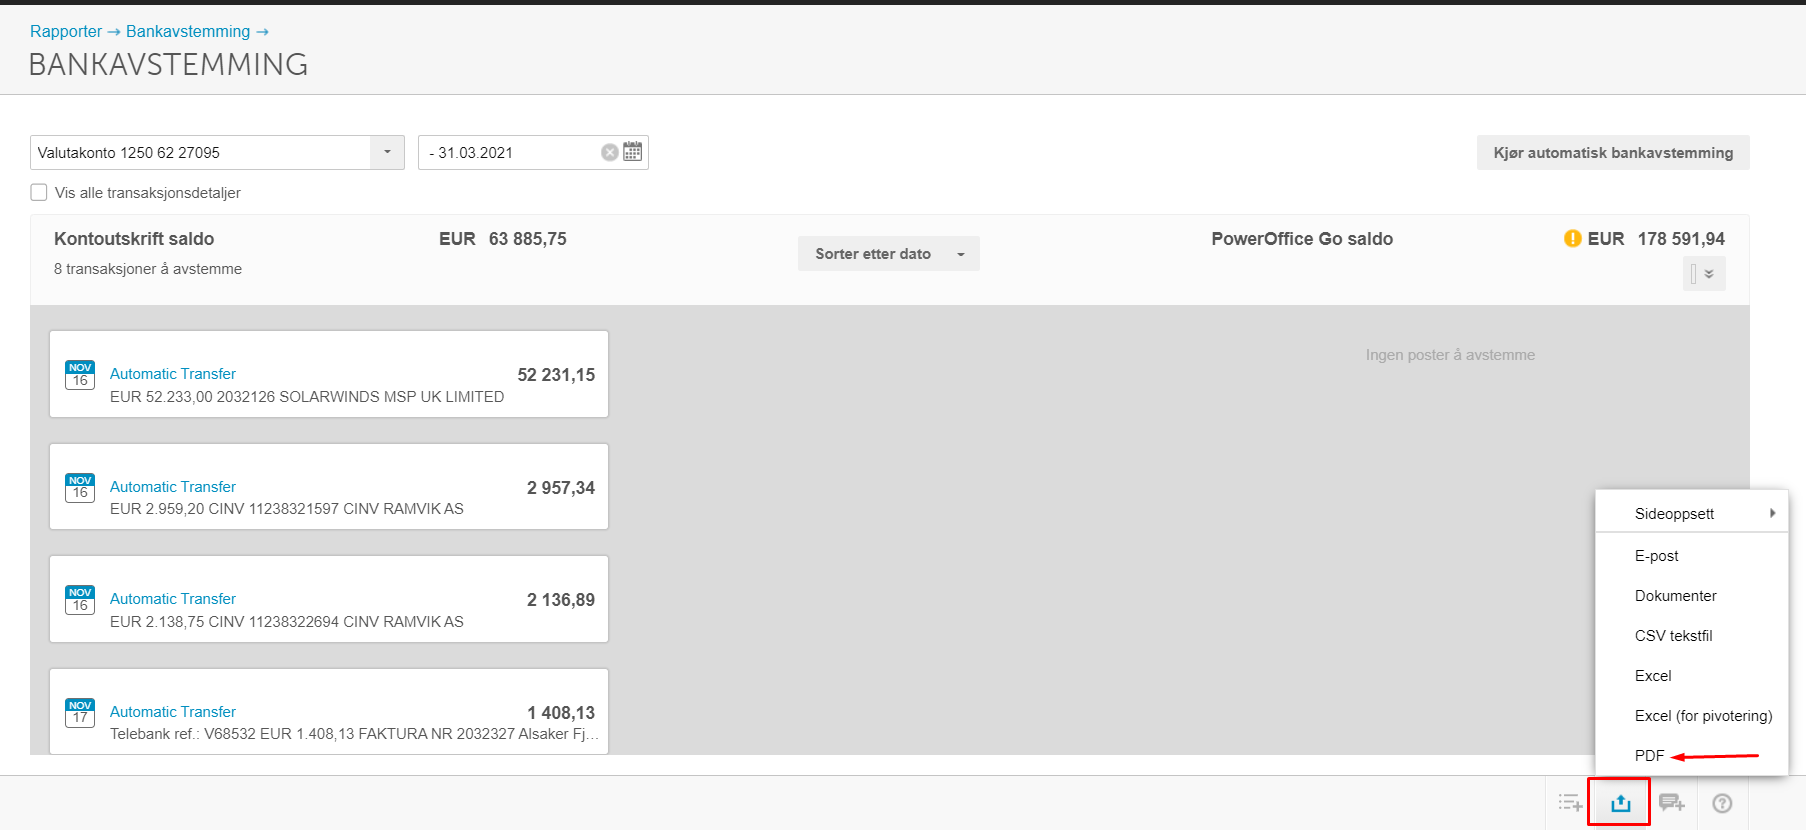Expand the Sideoppsett submenu
Screen dimensions: 1806x830
(x=1692, y=514)
